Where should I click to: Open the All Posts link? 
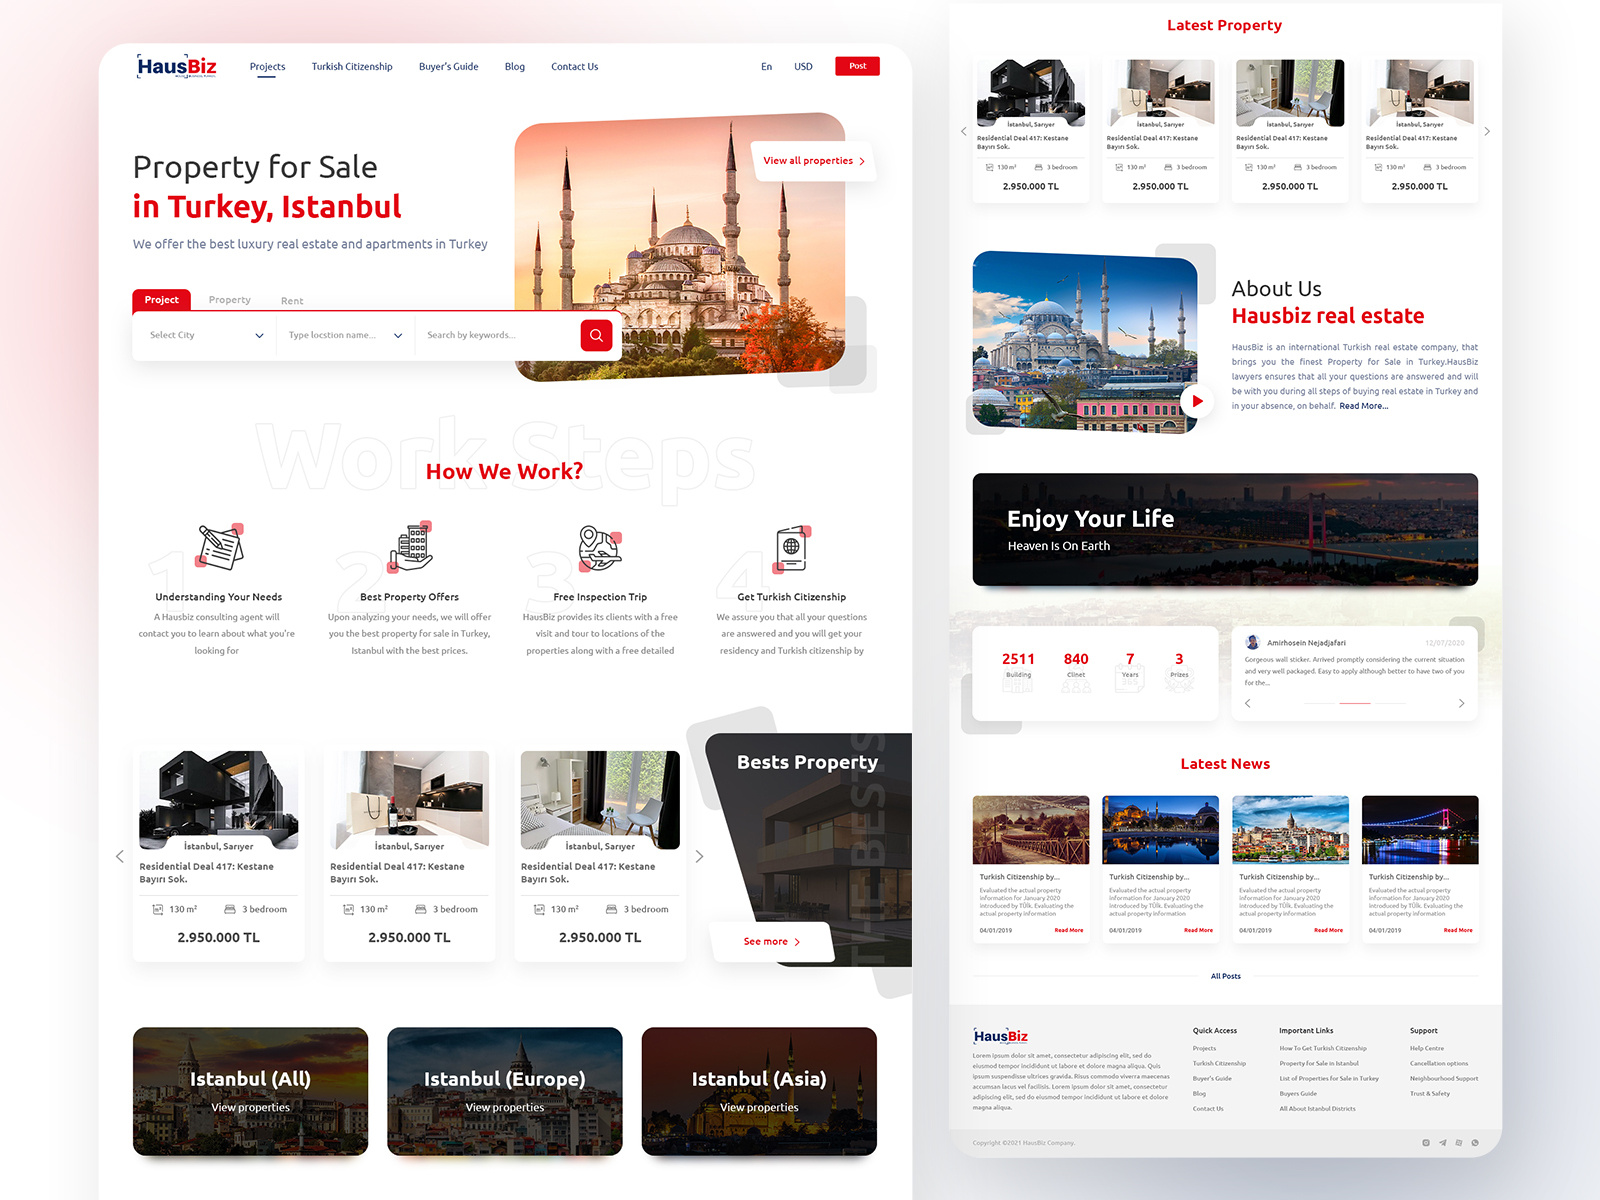[1225, 976]
